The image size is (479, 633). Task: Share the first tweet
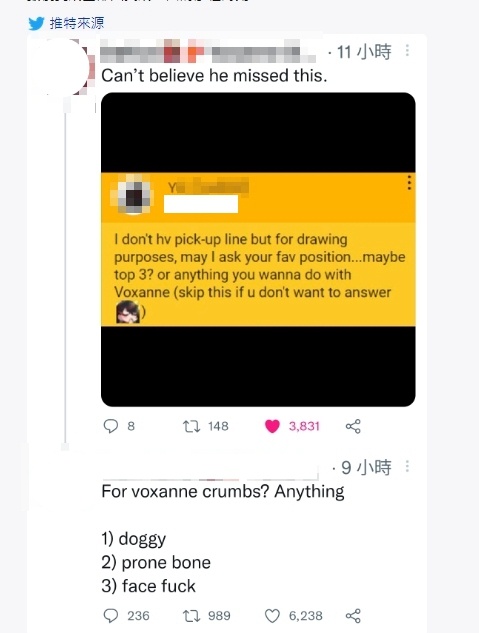[x=353, y=426]
